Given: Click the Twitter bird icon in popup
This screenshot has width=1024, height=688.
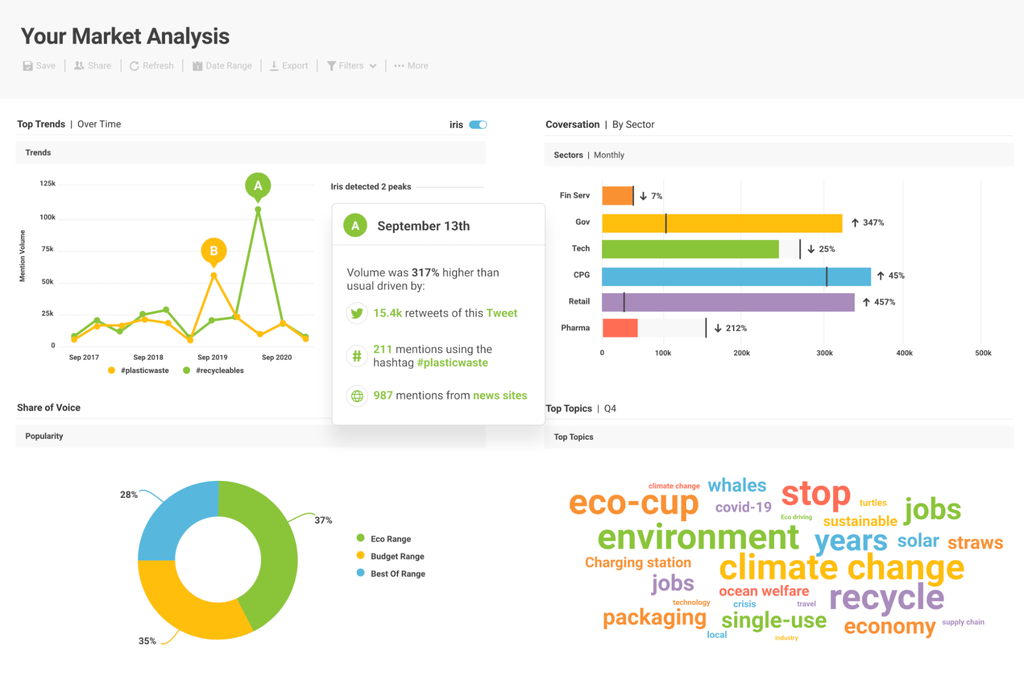Looking at the screenshot, I should click(356, 313).
